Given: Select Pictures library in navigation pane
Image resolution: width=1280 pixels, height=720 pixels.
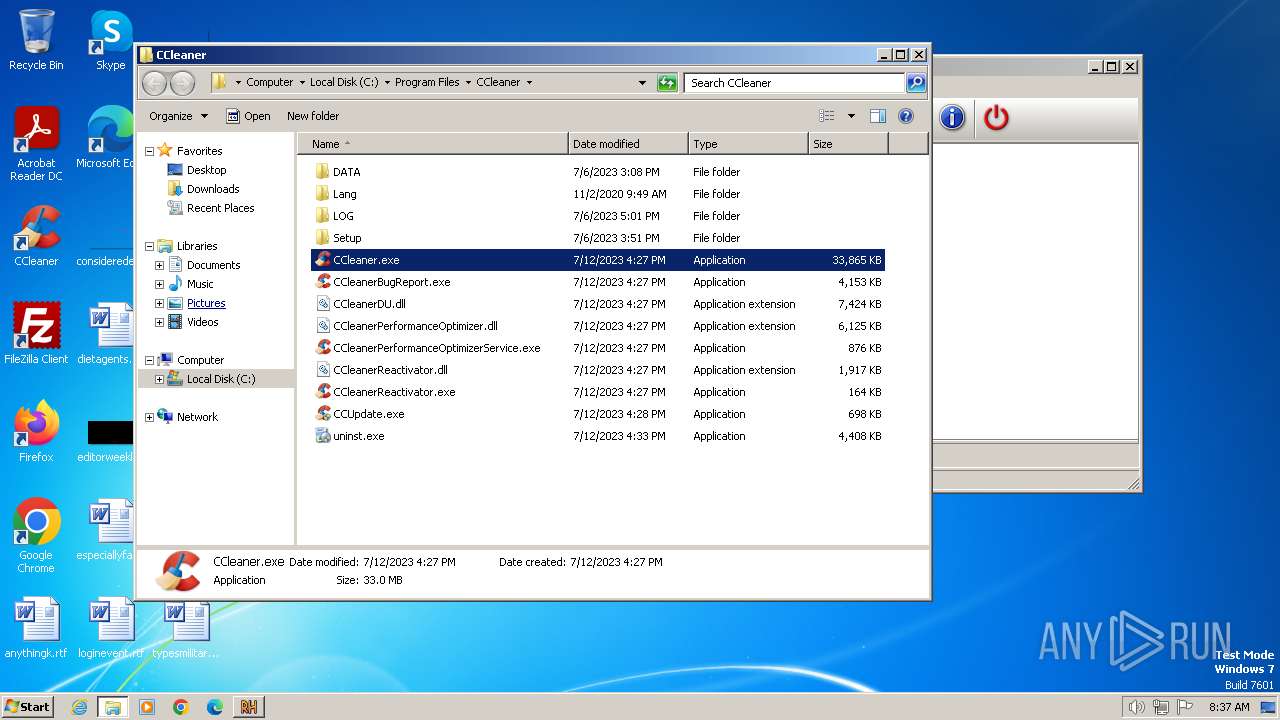Looking at the screenshot, I should [x=206, y=303].
